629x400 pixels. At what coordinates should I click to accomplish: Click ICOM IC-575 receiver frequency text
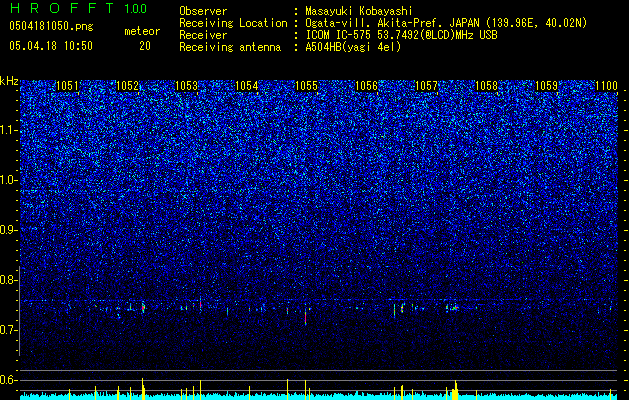point(401,35)
